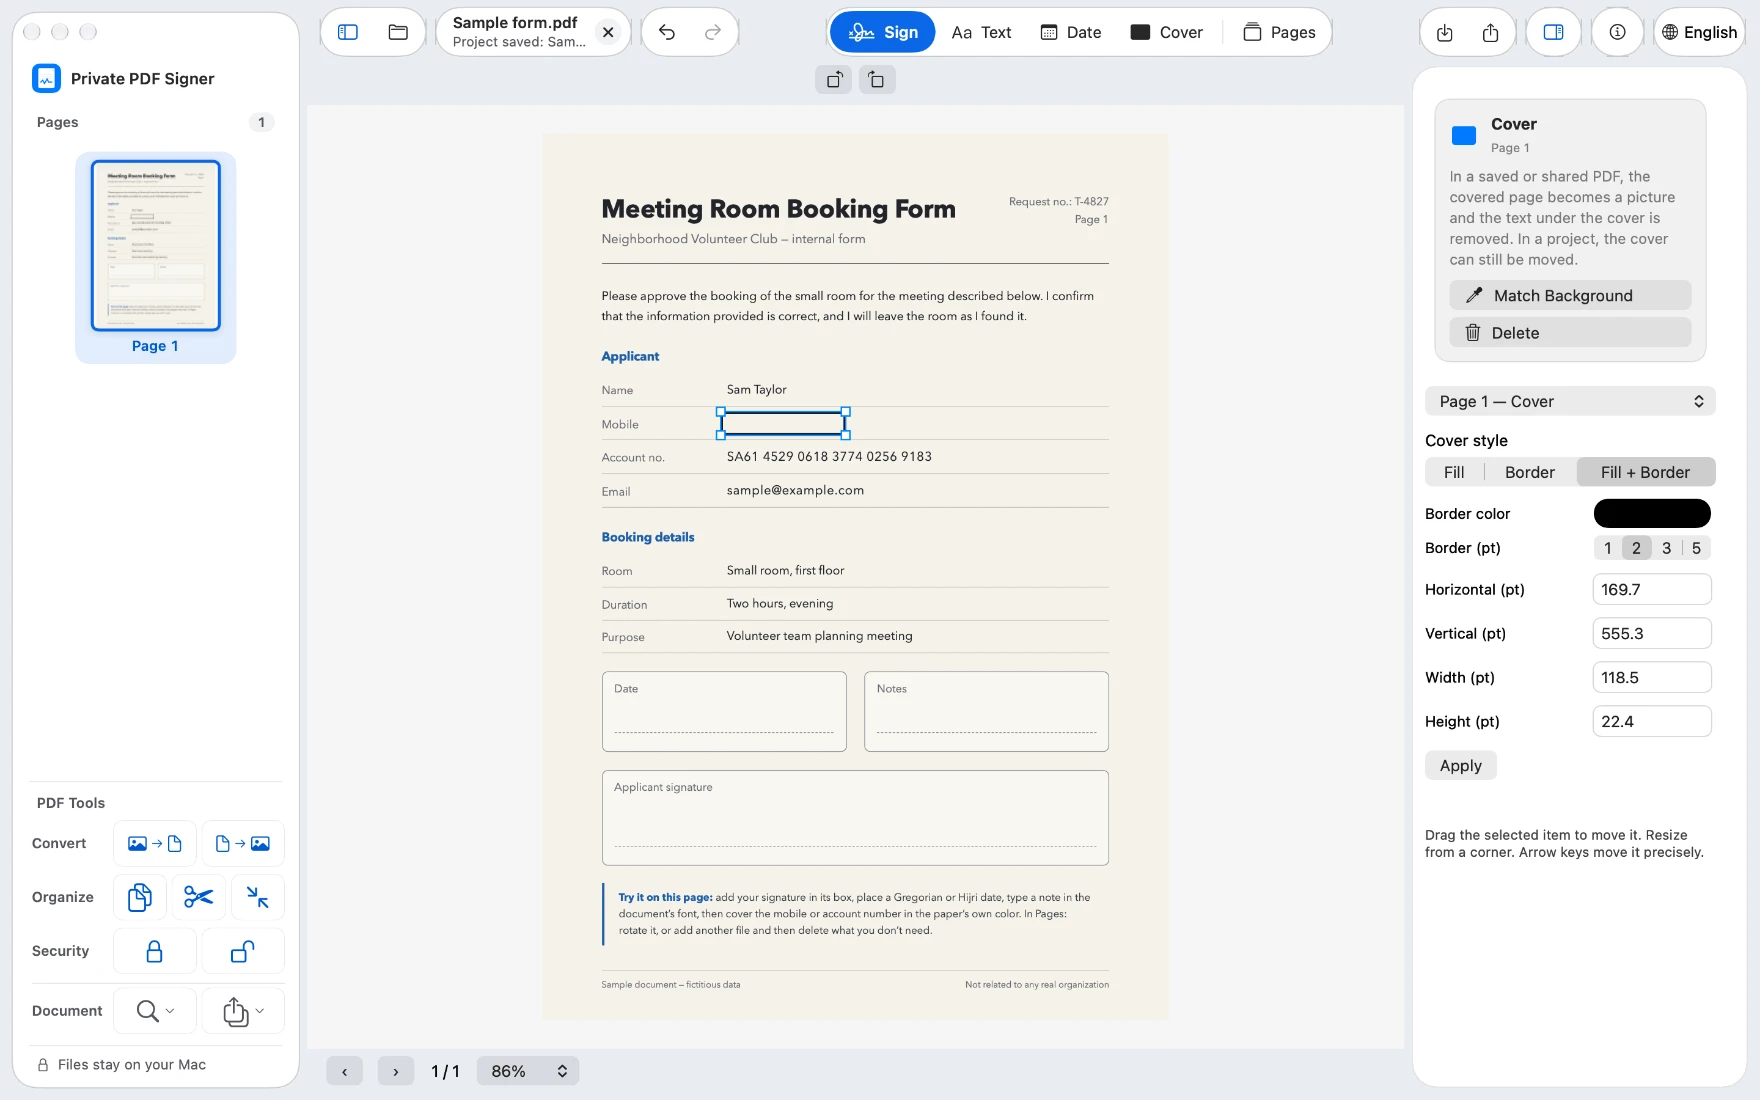1760x1100 pixels.
Task: Toggle the left sidebar panel icon
Action: (x=348, y=32)
